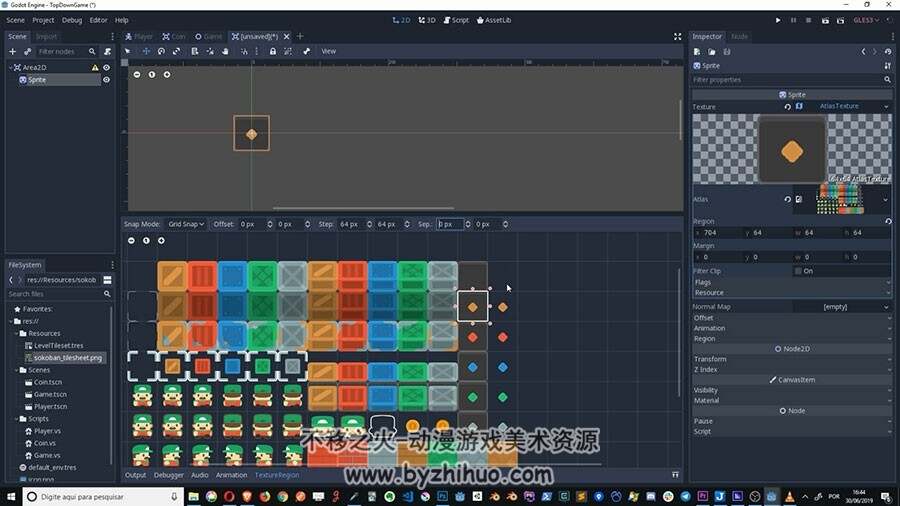Activate the Scale mode tool
The image size is (900, 506).
coord(176,52)
